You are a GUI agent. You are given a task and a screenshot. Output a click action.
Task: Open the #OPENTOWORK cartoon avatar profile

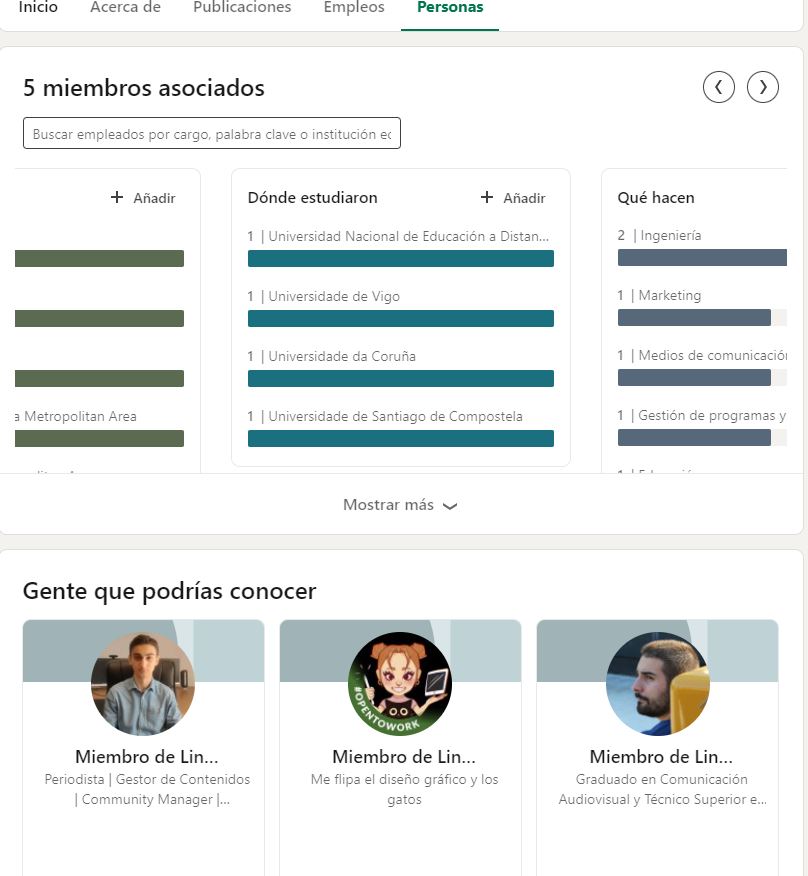[x=400, y=684]
